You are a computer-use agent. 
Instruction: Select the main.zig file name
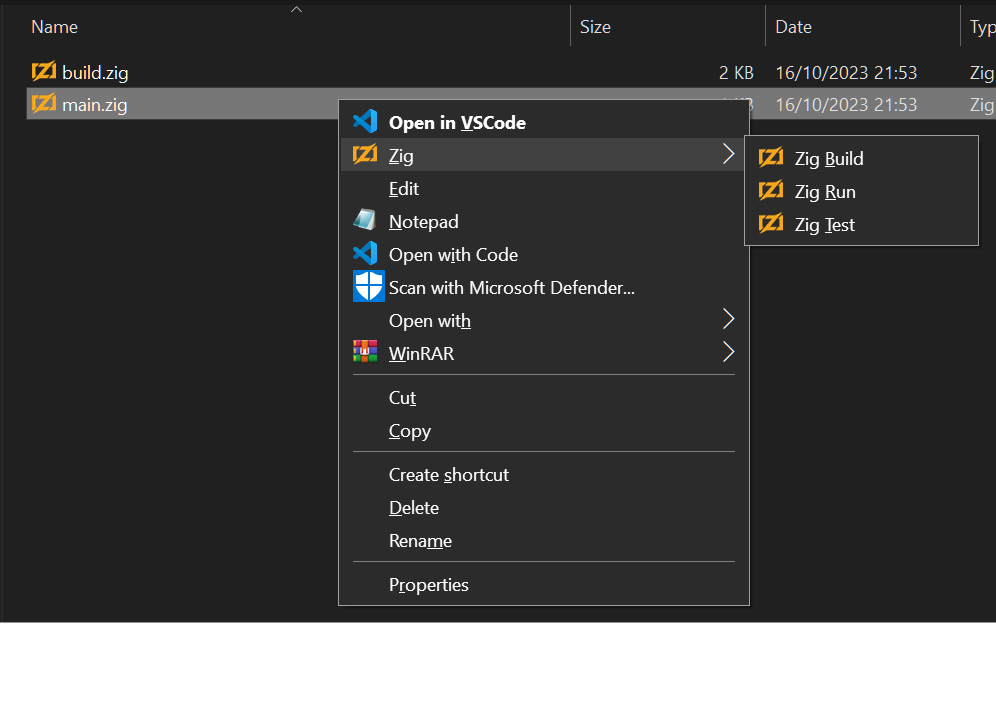95,104
